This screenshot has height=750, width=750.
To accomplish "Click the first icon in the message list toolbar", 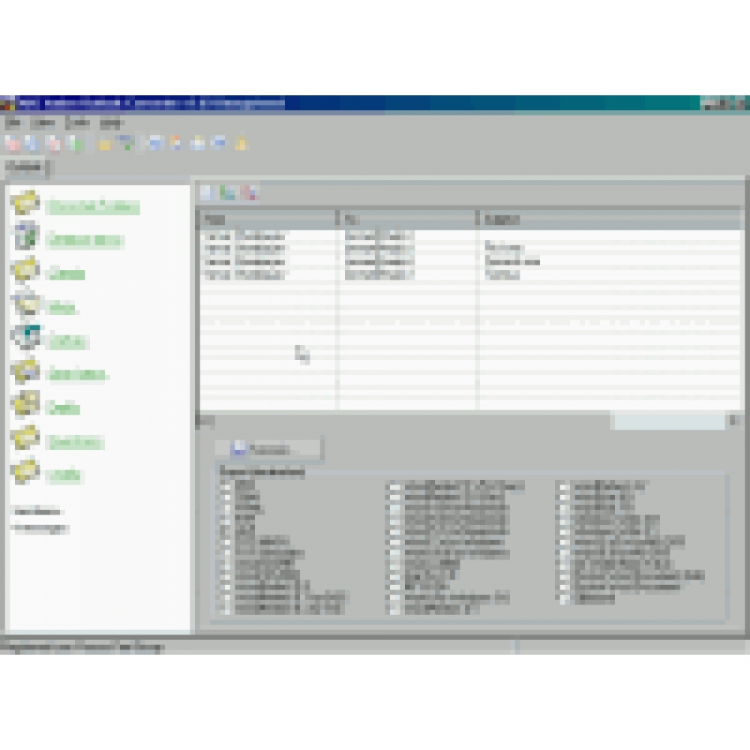I will [x=206, y=192].
